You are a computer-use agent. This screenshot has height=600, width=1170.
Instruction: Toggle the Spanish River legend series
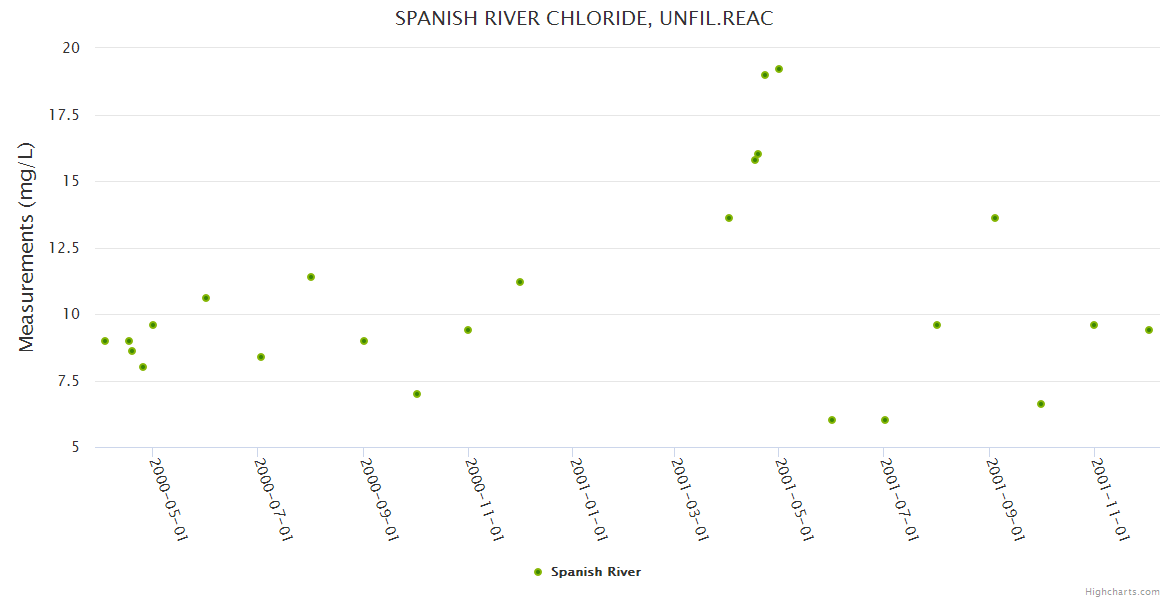coord(595,572)
